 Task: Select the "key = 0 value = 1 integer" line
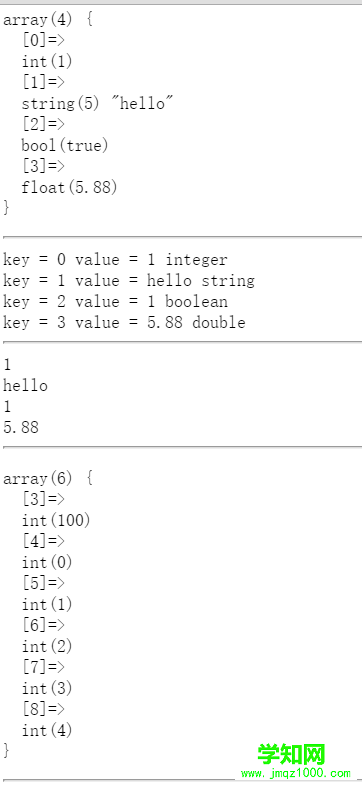[115, 260]
